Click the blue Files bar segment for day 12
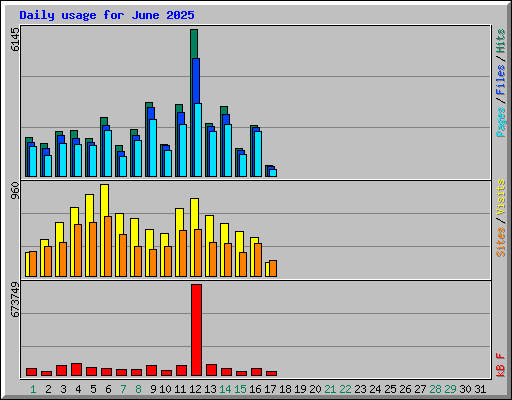Screen dimensions: 512x400 pyautogui.click(x=196, y=81)
